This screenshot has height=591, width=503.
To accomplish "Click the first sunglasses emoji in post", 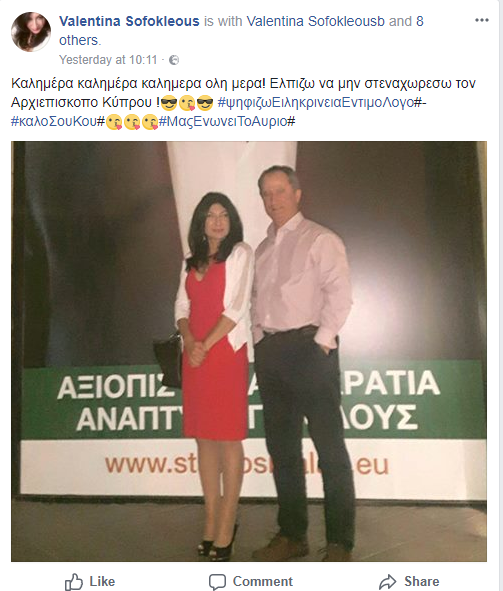I will pos(169,103).
